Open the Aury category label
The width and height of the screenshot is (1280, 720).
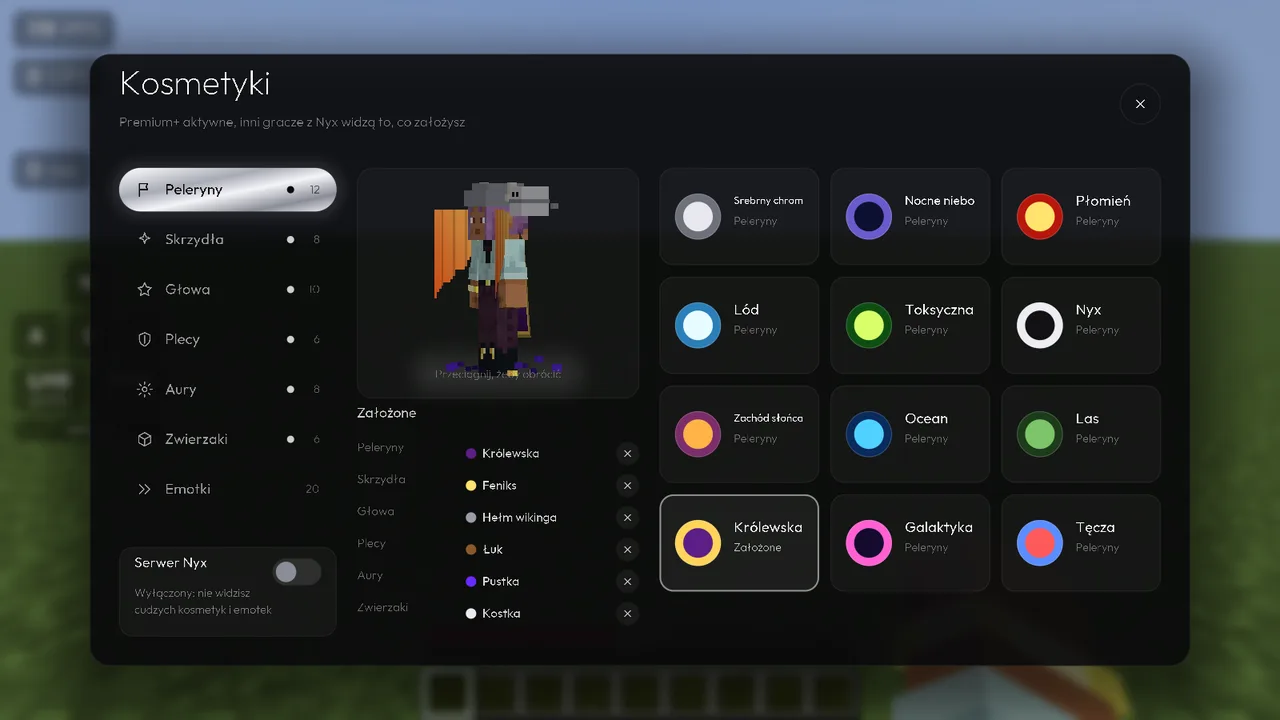click(x=180, y=389)
